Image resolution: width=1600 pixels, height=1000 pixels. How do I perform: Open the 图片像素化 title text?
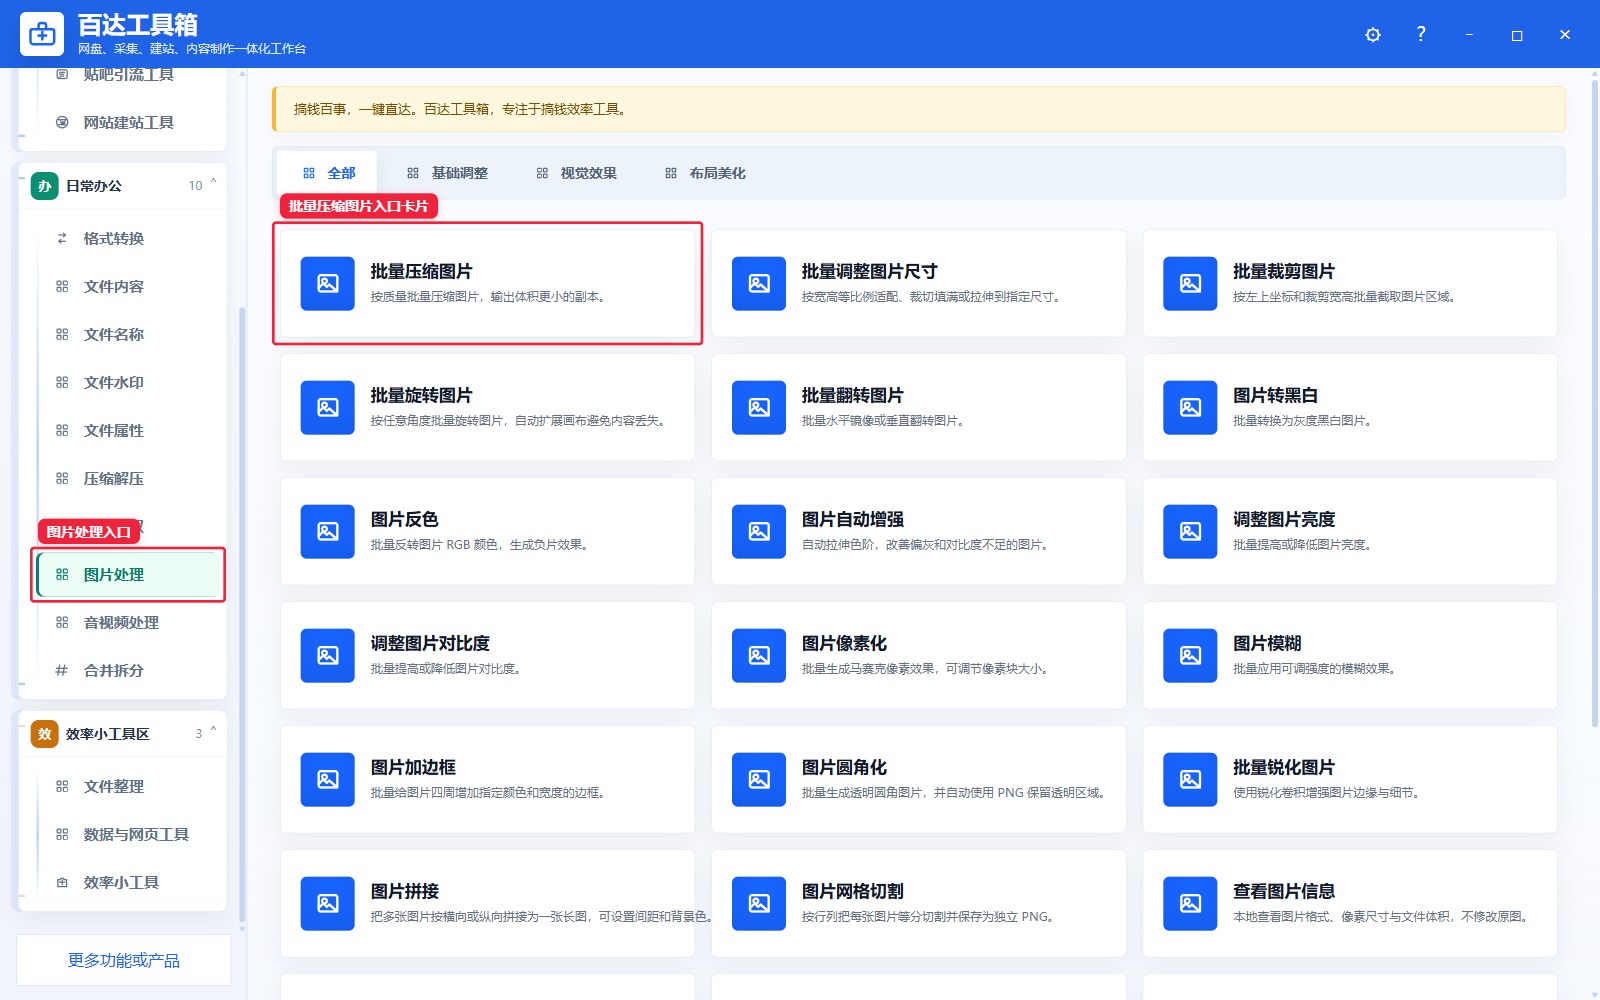coord(844,643)
